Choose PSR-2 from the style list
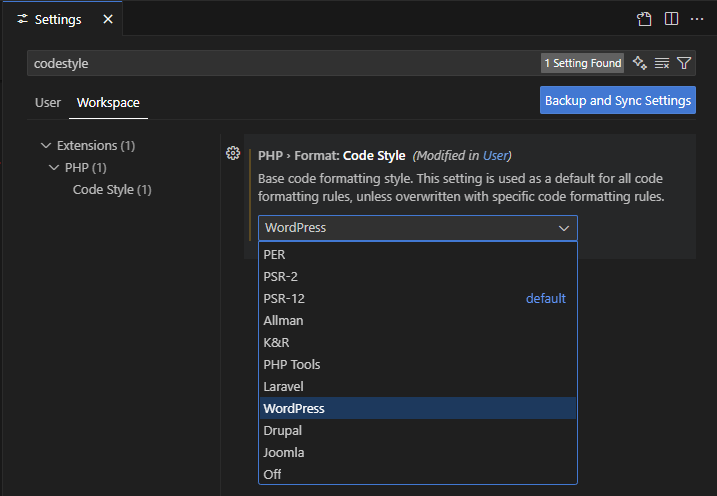 click(417, 276)
